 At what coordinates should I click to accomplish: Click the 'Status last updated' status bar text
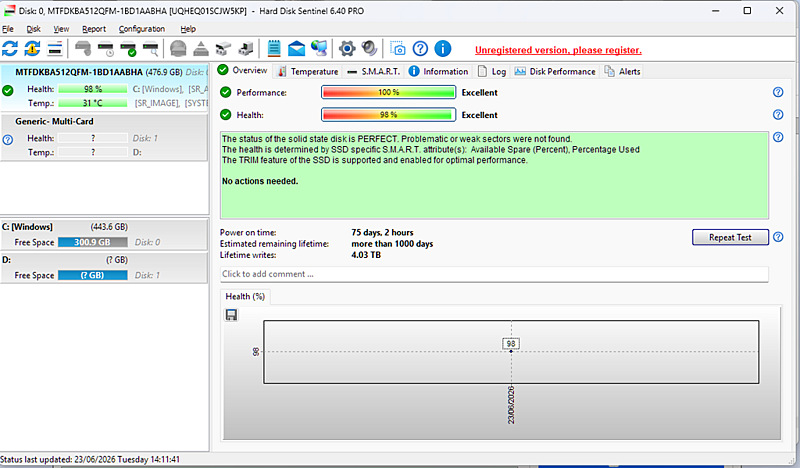tap(90, 459)
